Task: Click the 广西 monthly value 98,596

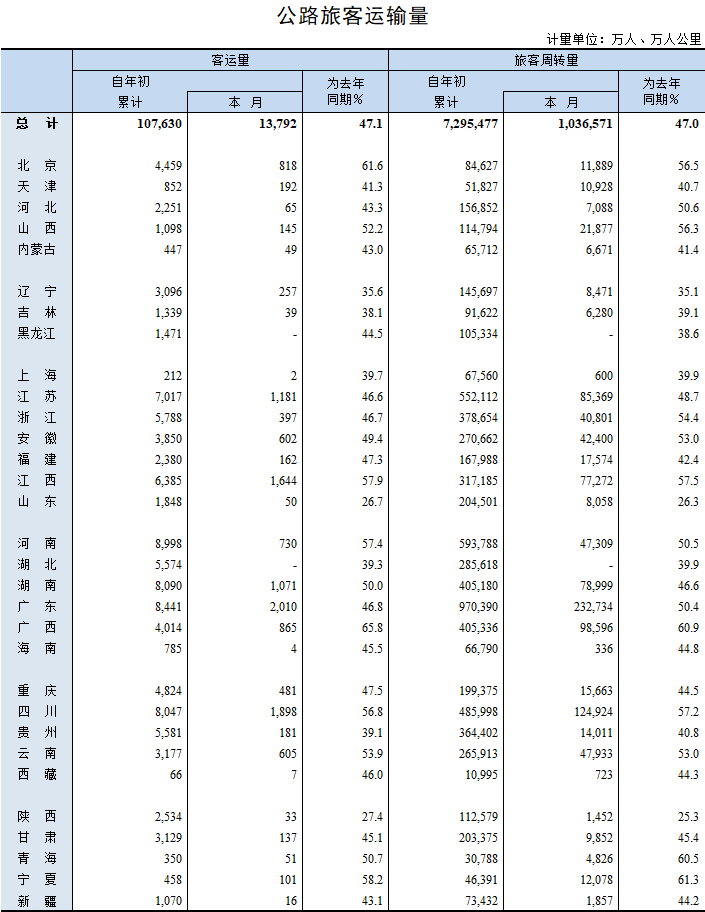Action: tap(596, 628)
